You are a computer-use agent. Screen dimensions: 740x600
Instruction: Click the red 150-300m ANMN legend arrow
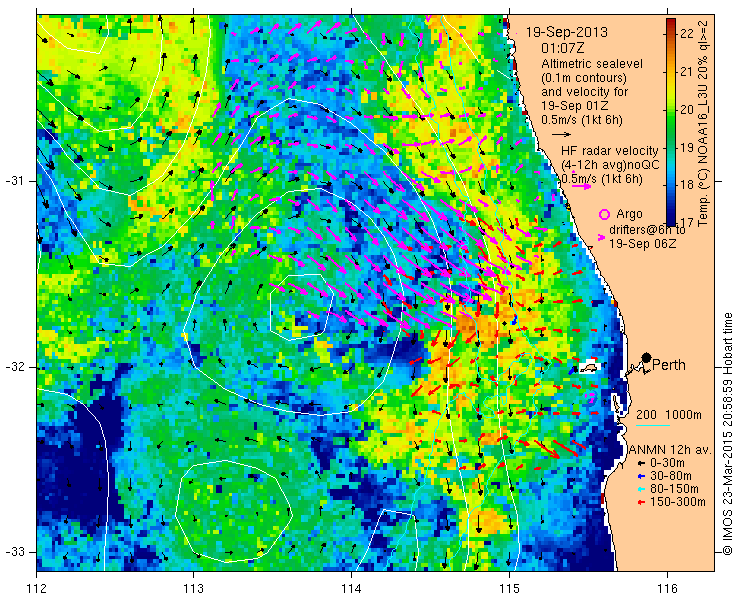coord(640,502)
